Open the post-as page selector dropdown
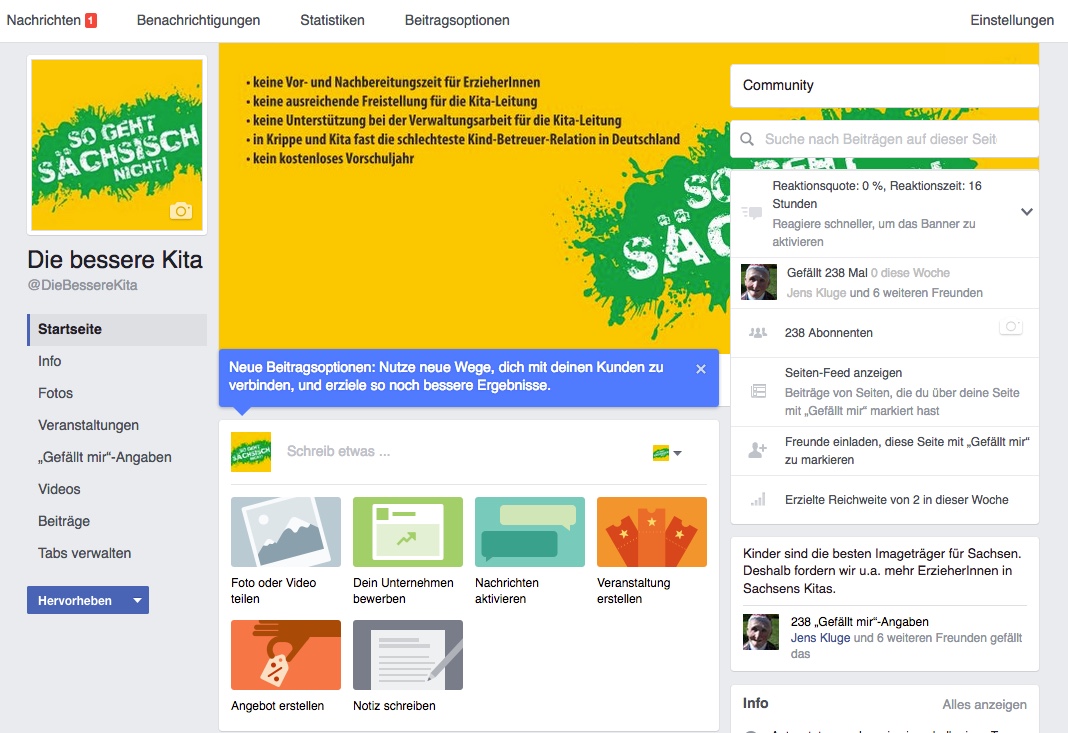 coord(668,452)
